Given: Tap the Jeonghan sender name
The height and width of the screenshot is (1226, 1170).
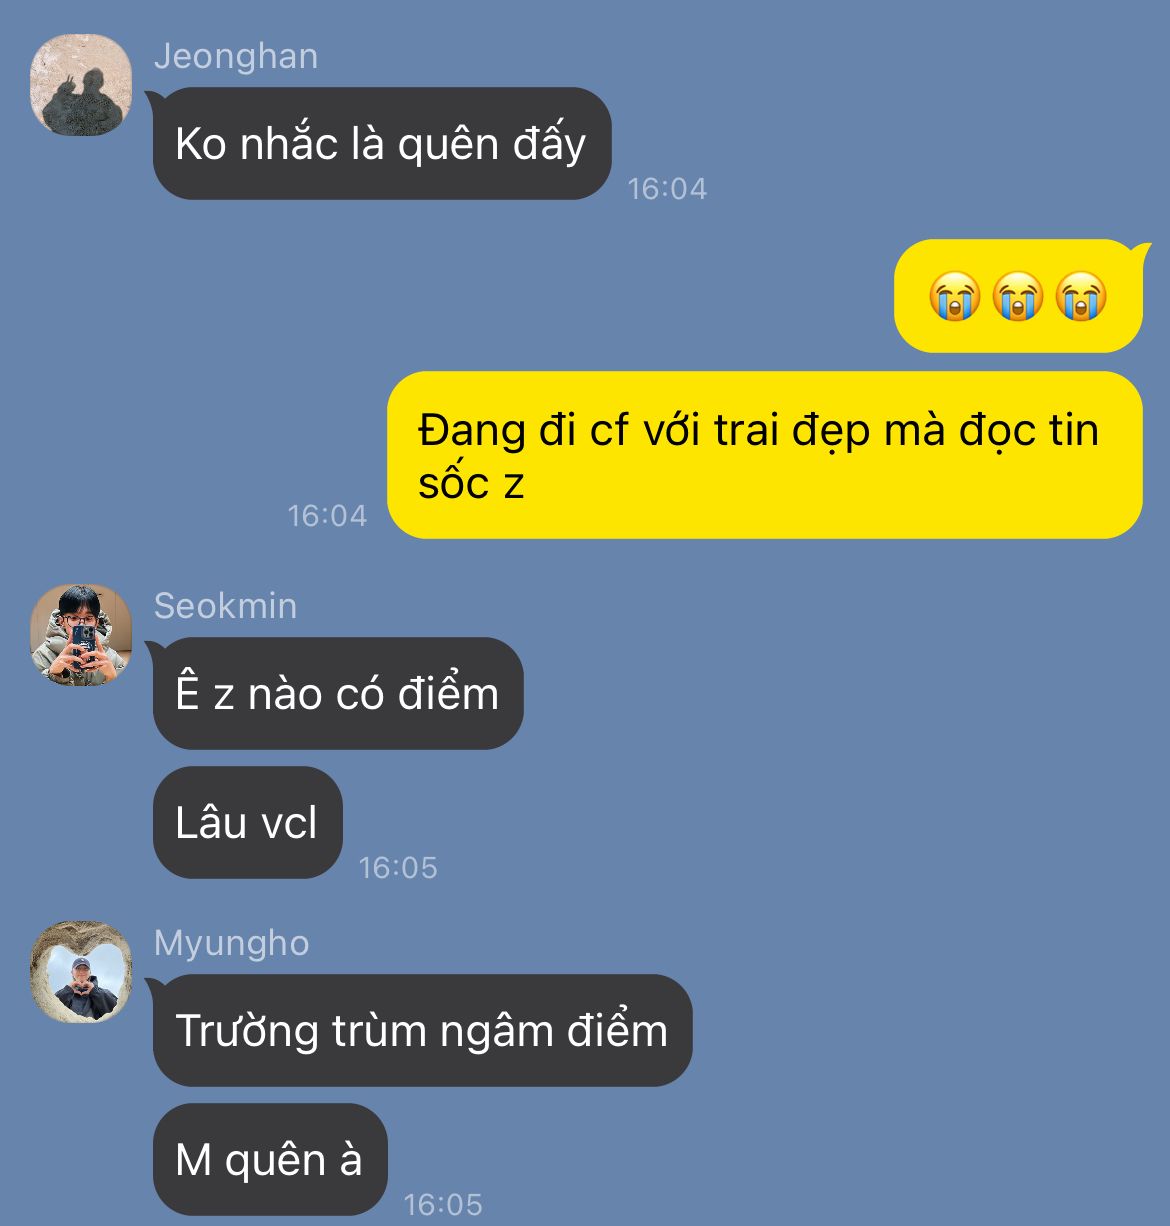Looking at the screenshot, I should (236, 56).
